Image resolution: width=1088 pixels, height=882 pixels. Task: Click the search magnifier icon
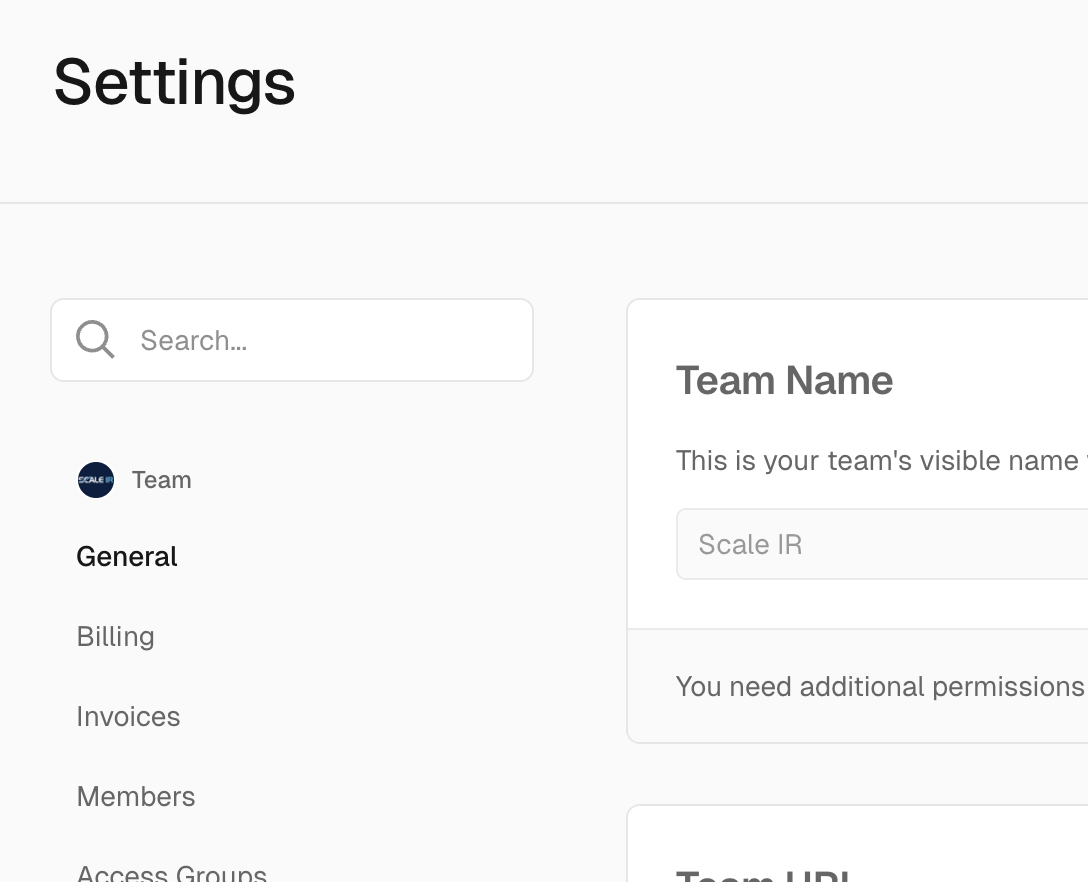click(95, 339)
